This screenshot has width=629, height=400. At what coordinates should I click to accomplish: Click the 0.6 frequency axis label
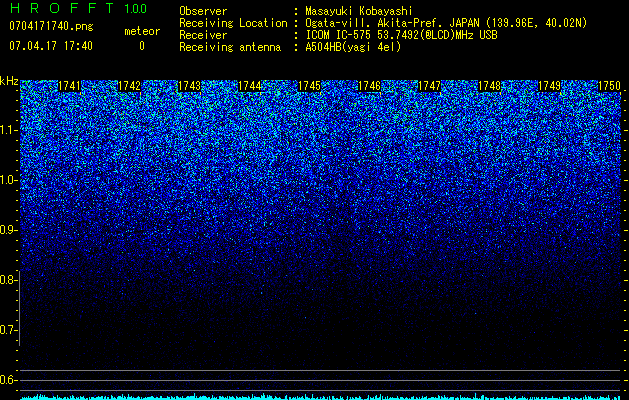click(7, 380)
